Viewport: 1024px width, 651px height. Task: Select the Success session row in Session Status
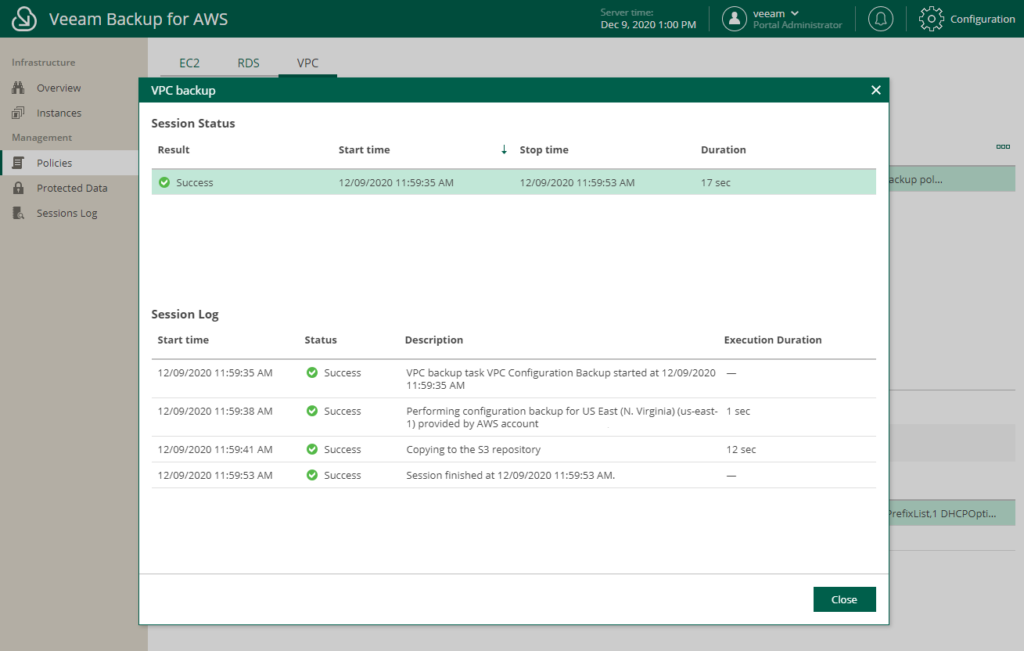click(513, 182)
